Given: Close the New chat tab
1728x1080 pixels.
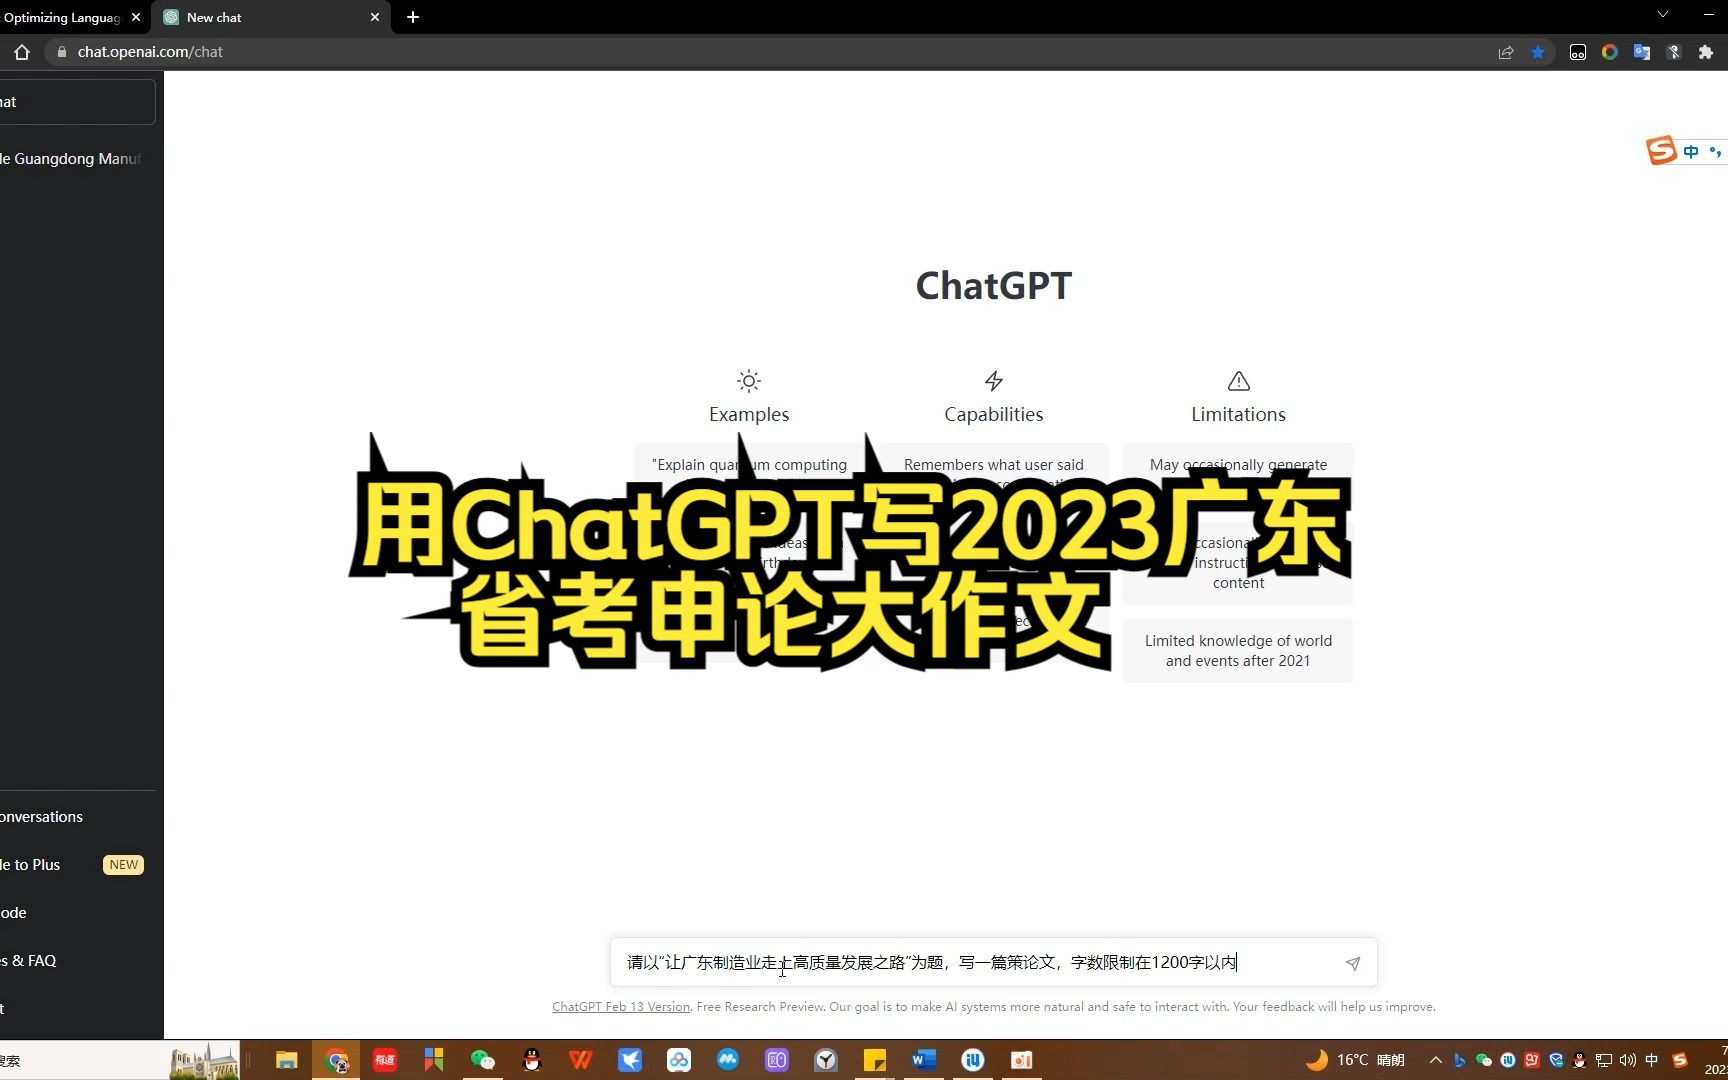Looking at the screenshot, I should tap(375, 17).
